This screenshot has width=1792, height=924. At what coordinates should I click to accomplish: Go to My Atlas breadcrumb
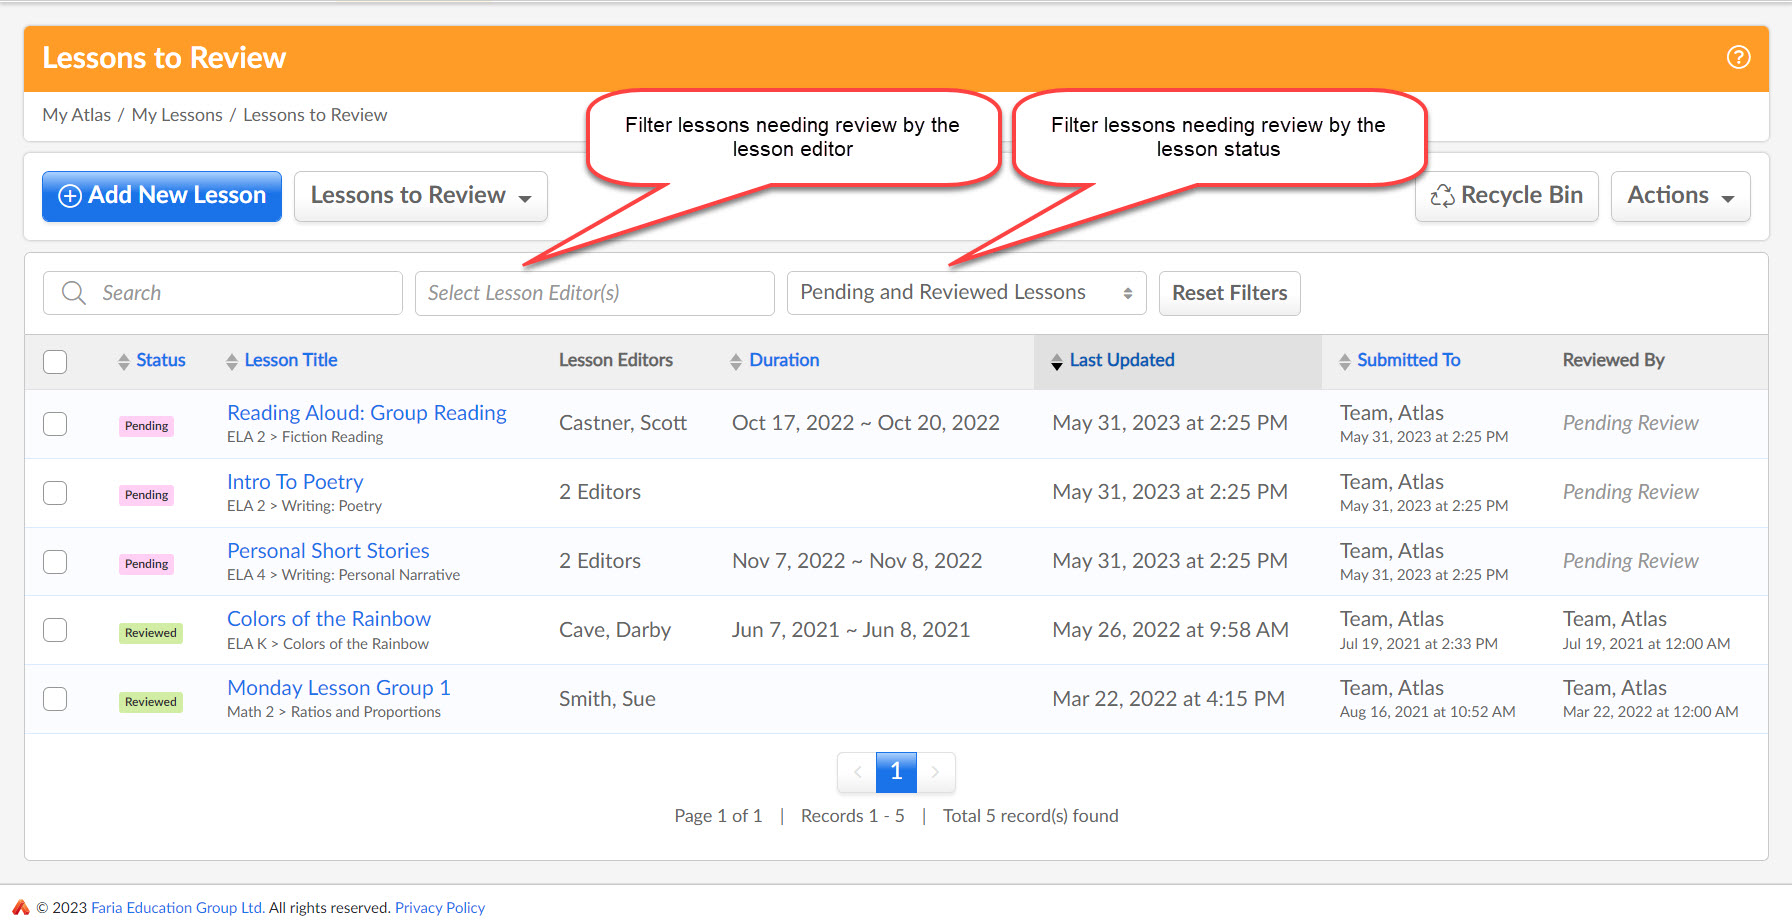(76, 115)
